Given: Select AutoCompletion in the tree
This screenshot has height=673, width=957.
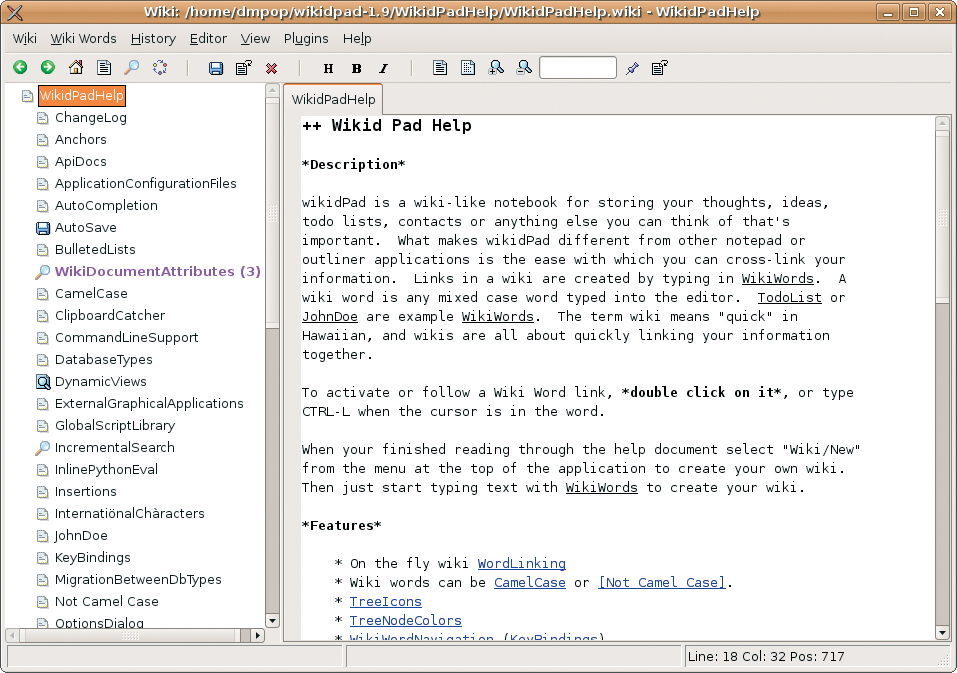Looking at the screenshot, I should point(106,206).
